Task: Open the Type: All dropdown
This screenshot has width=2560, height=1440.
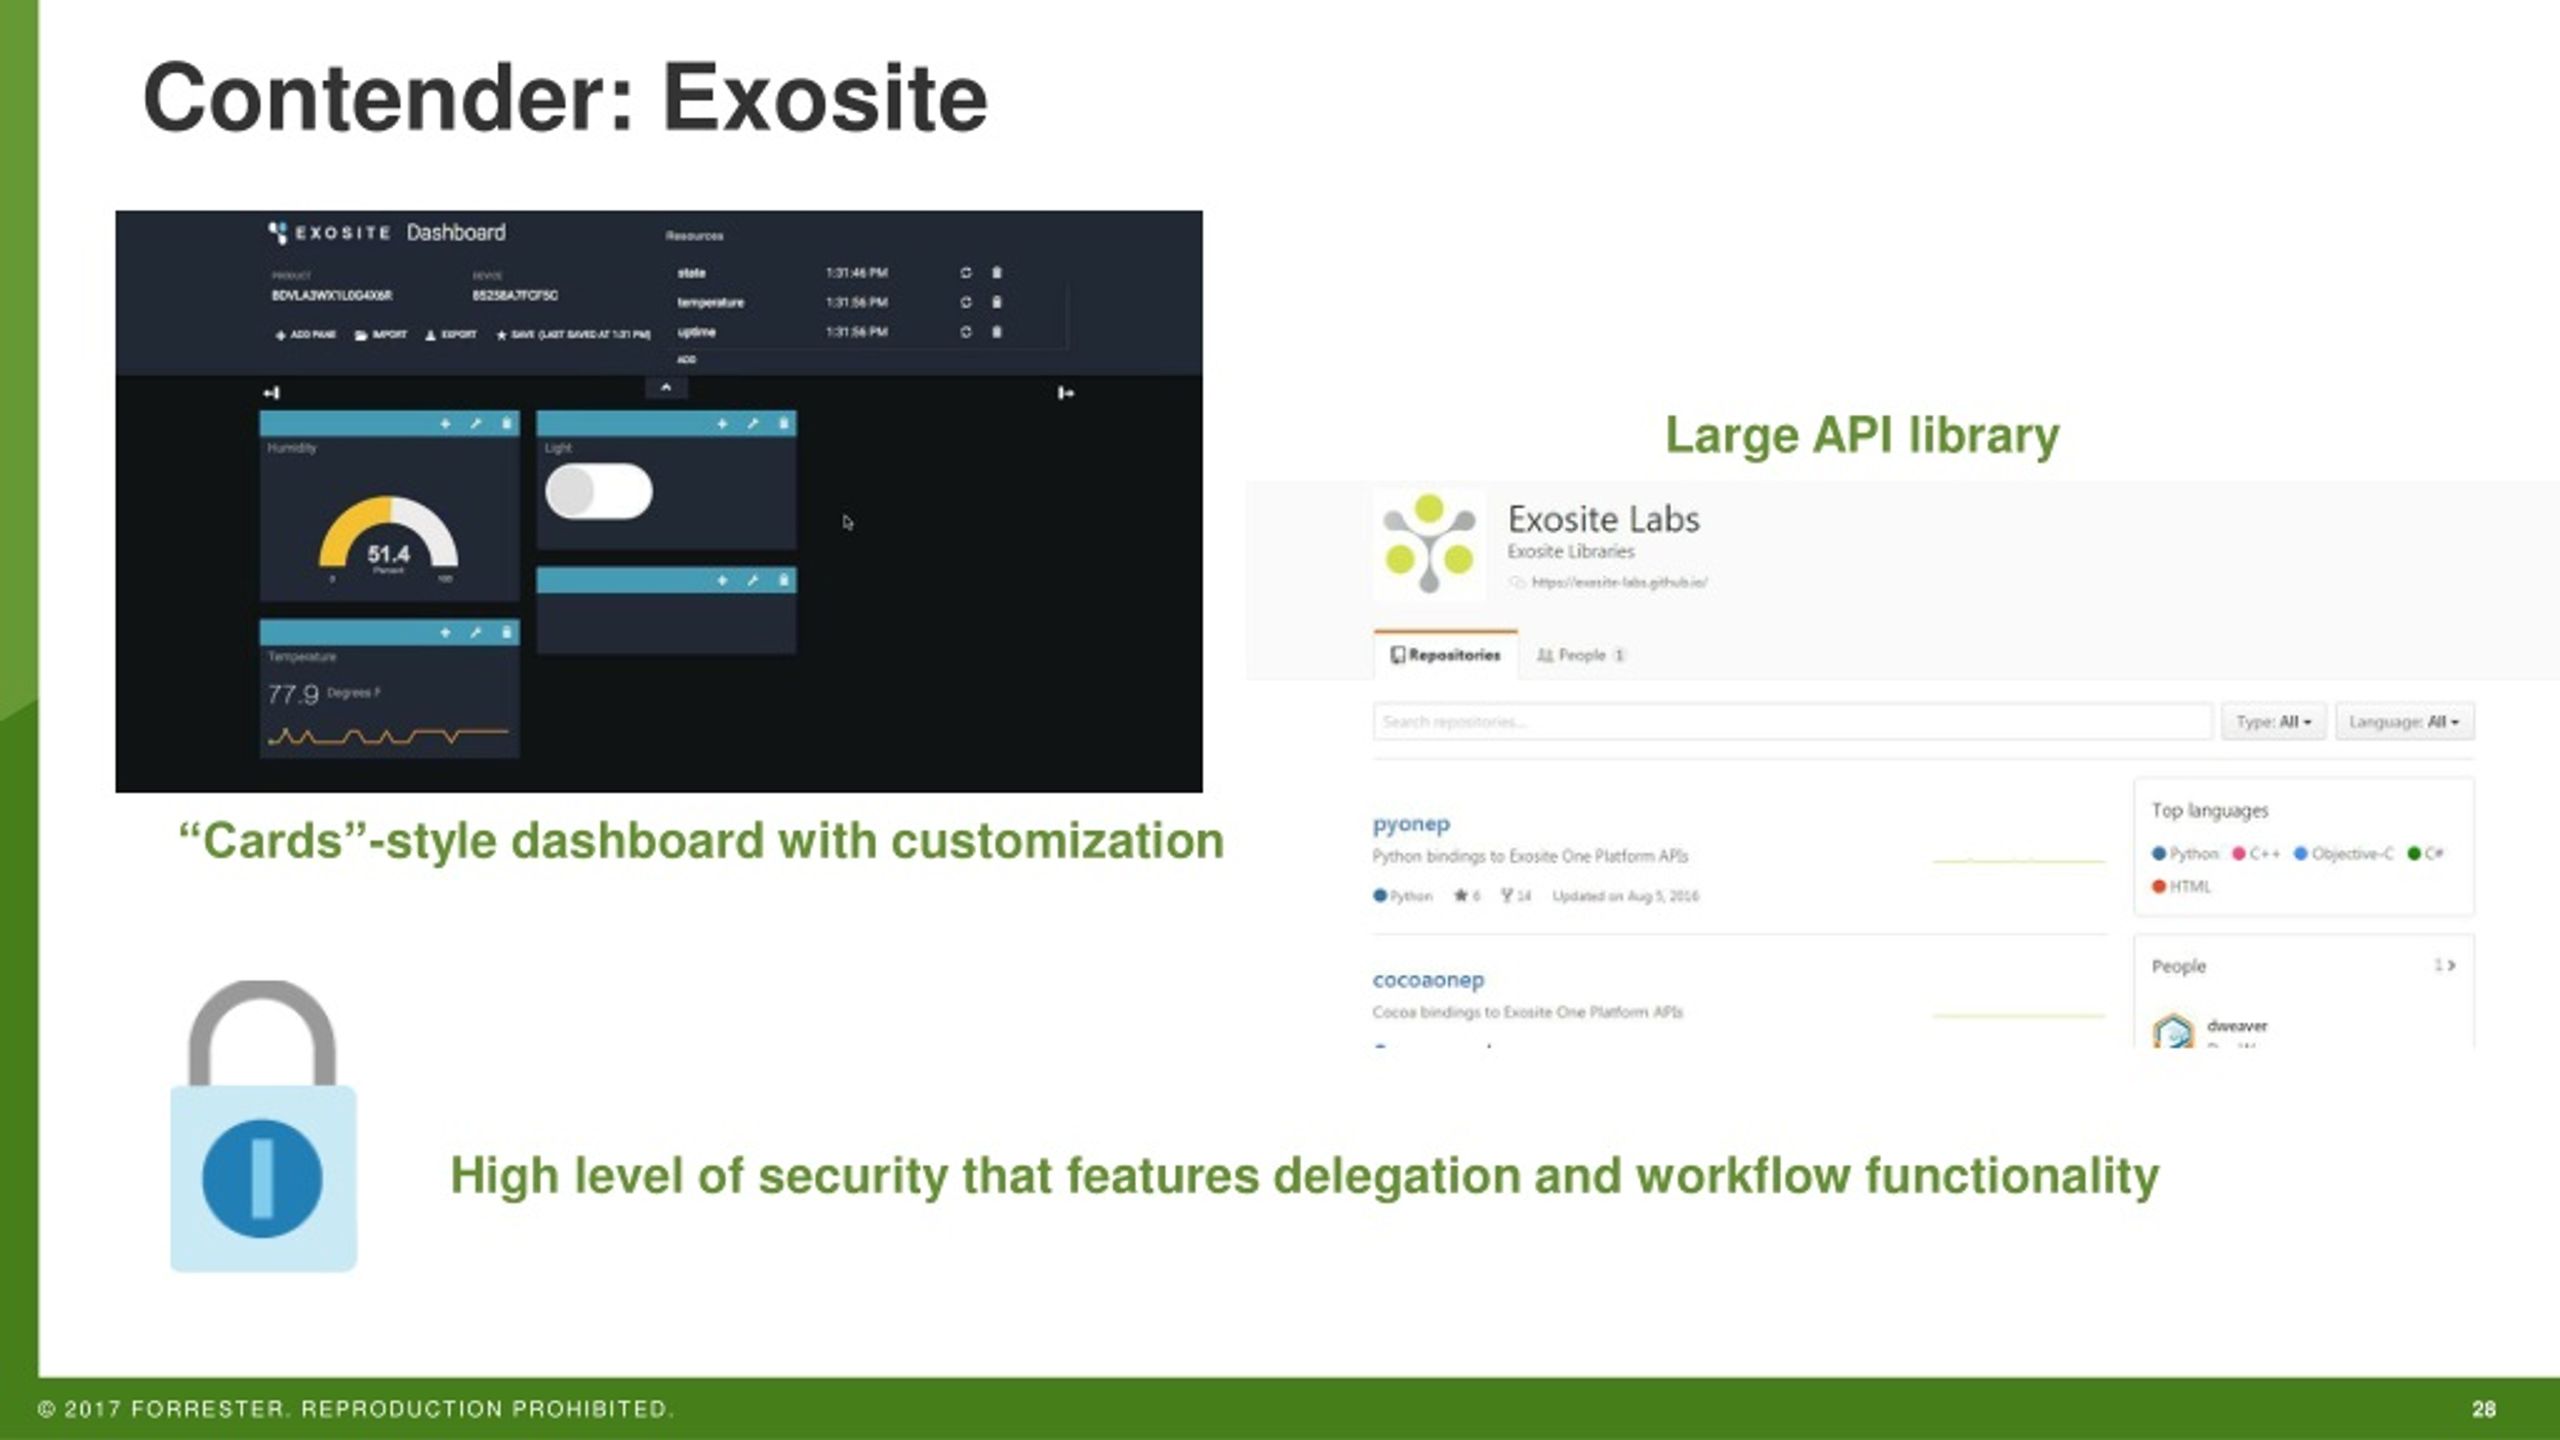Action: pos(2274,722)
